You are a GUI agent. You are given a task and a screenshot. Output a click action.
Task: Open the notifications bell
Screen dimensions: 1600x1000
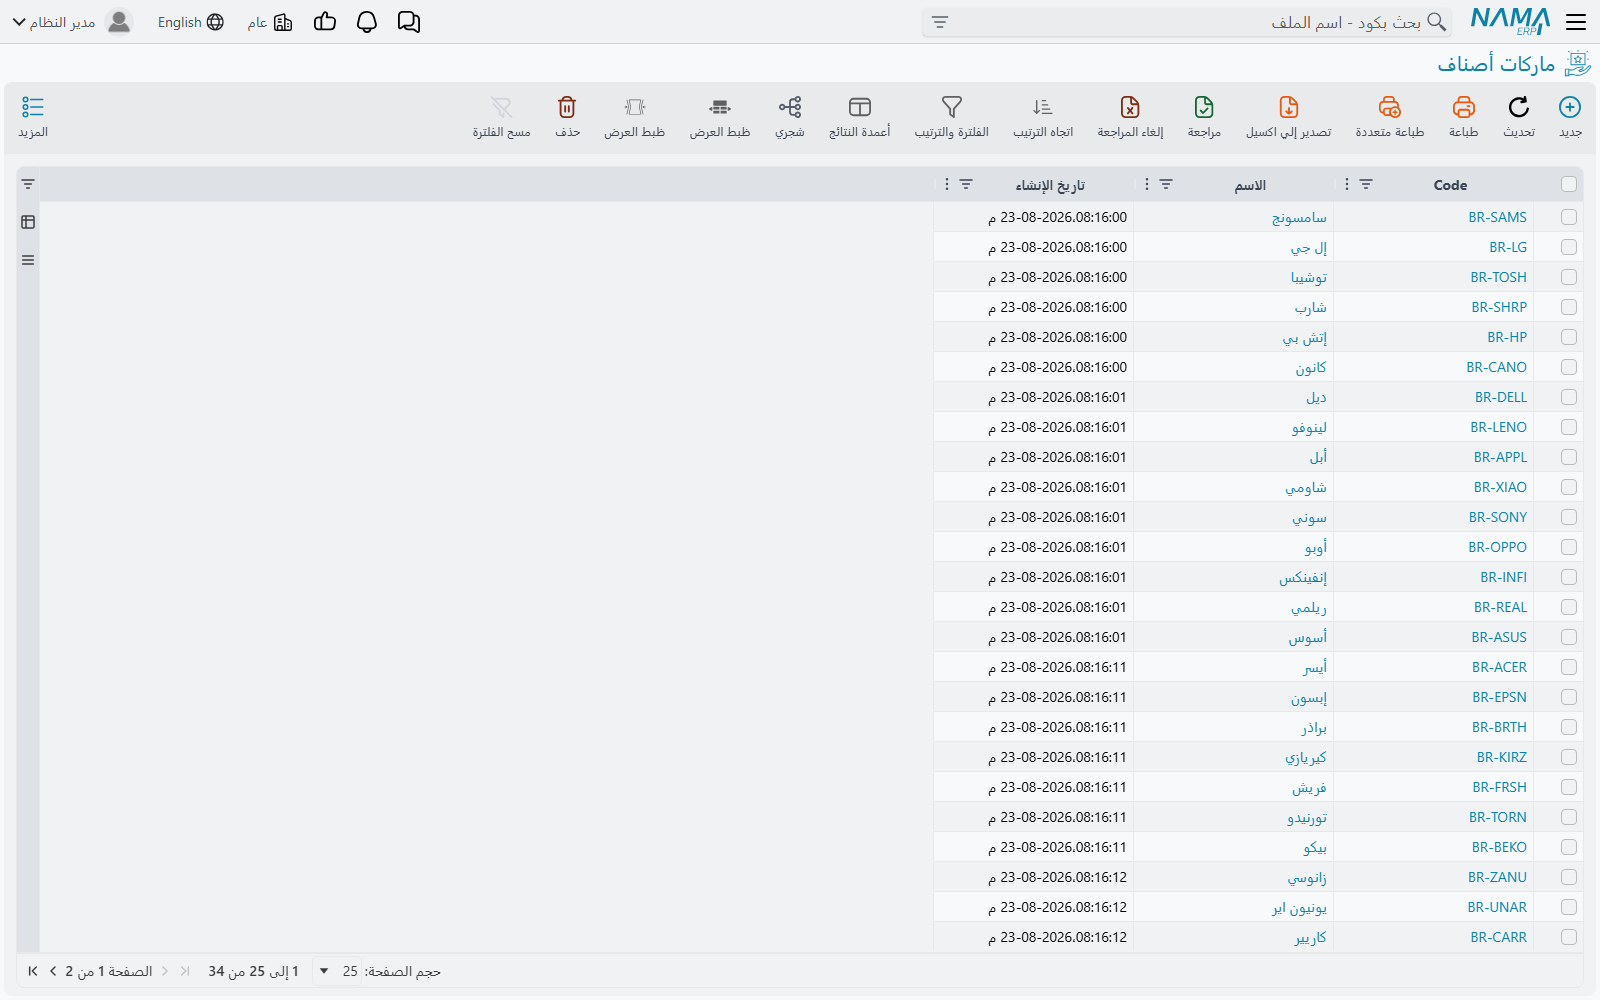coord(367,22)
